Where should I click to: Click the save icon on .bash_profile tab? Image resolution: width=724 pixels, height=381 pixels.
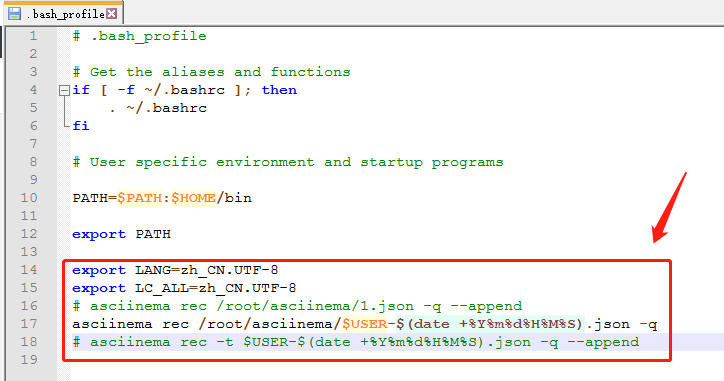(x=14, y=14)
